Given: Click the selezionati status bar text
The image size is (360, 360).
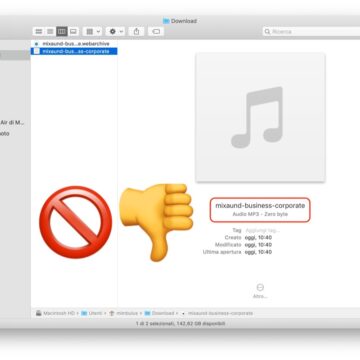Looking at the screenshot, I should pos(180,324).
